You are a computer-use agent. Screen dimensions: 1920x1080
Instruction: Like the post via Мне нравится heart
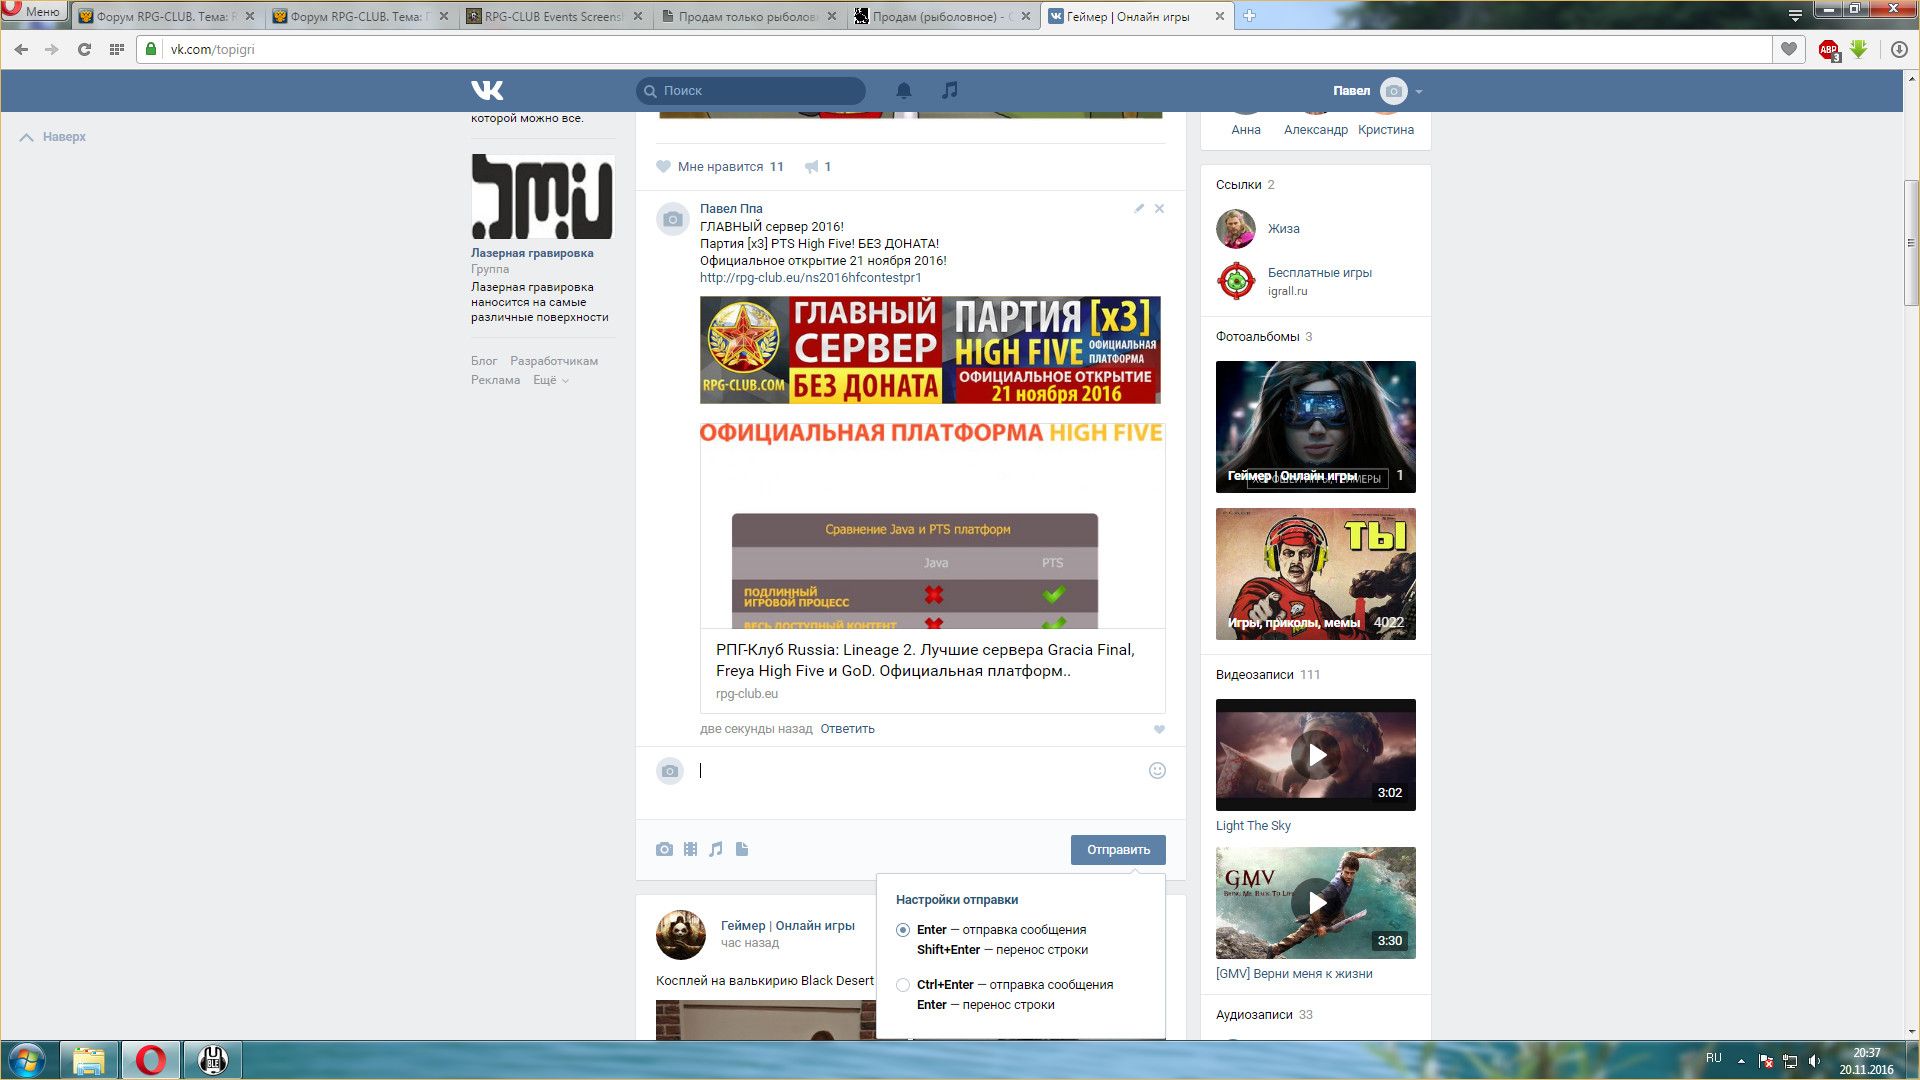point(664,167)
